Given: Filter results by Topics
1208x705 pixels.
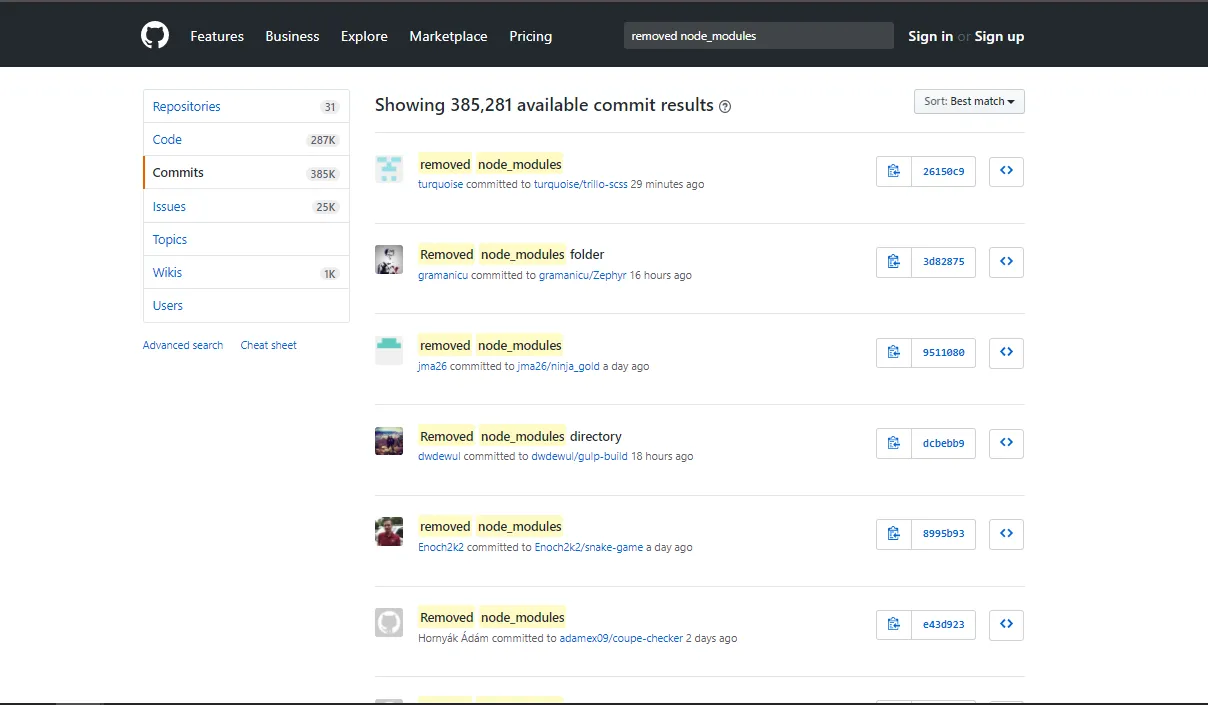Looking at the screenshot, I should (x=246, y=239).
